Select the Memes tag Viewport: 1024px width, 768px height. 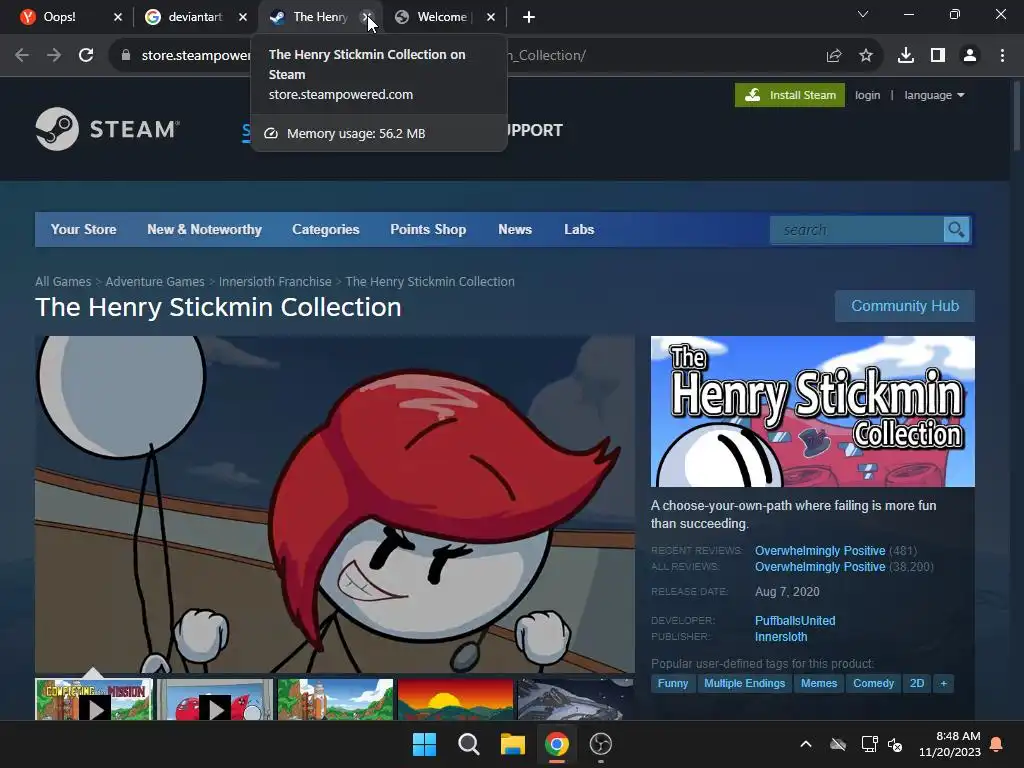pos(819,683)
